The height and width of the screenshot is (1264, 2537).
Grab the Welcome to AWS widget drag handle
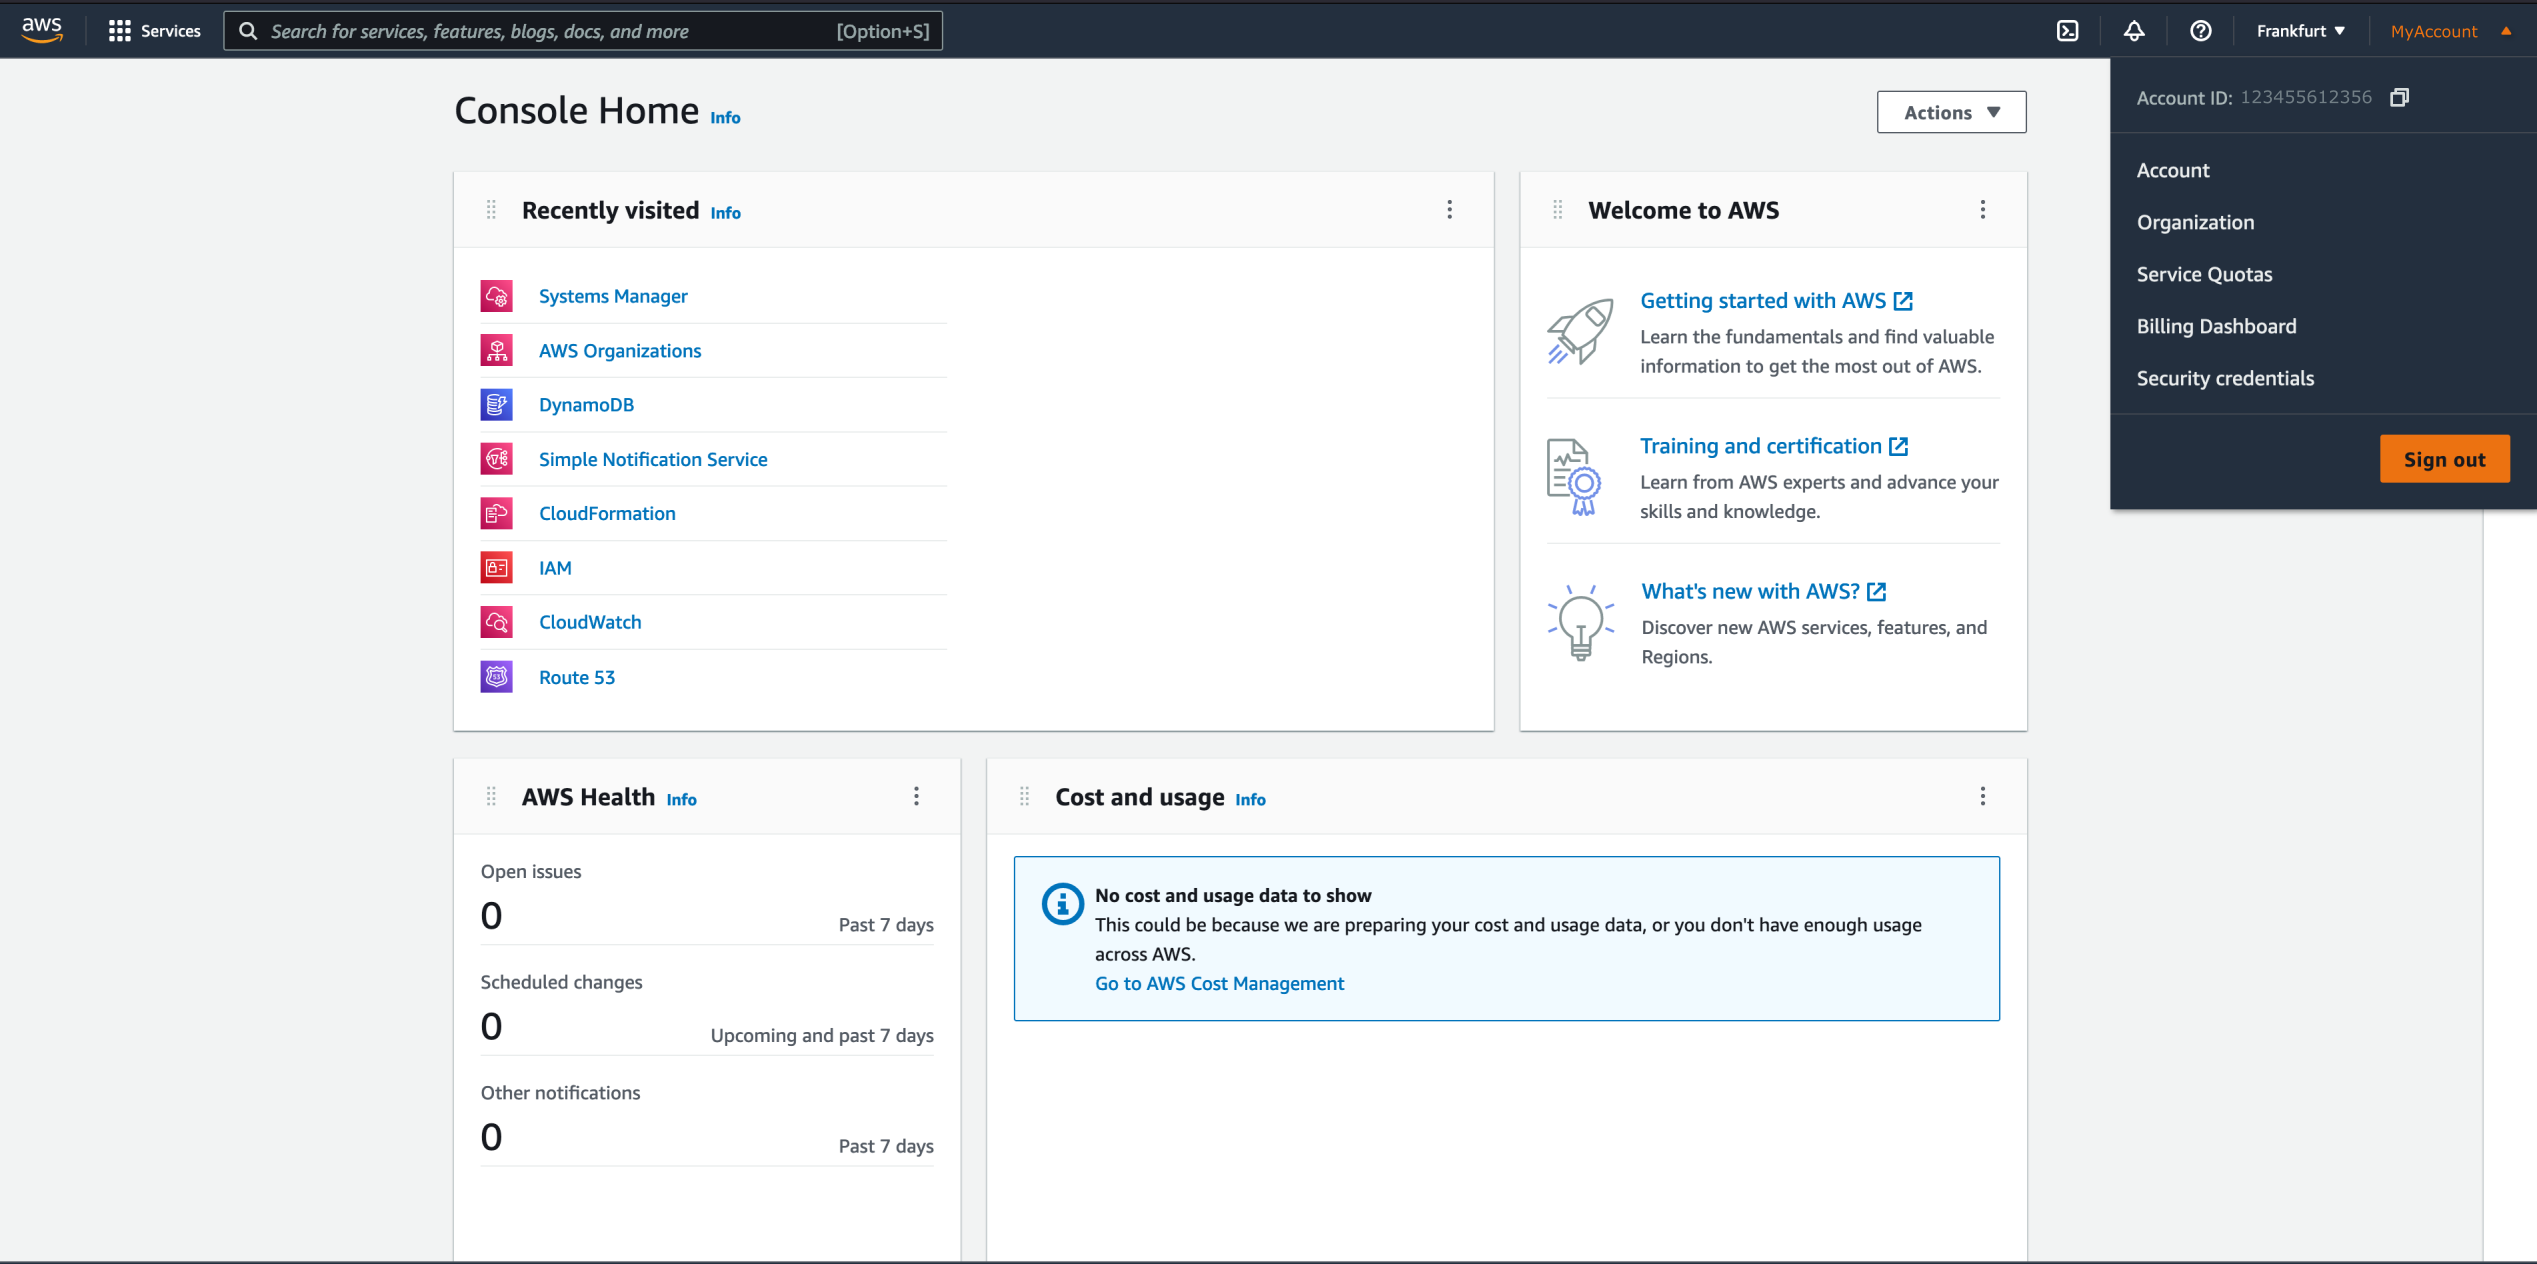(x=1557, y=209)
